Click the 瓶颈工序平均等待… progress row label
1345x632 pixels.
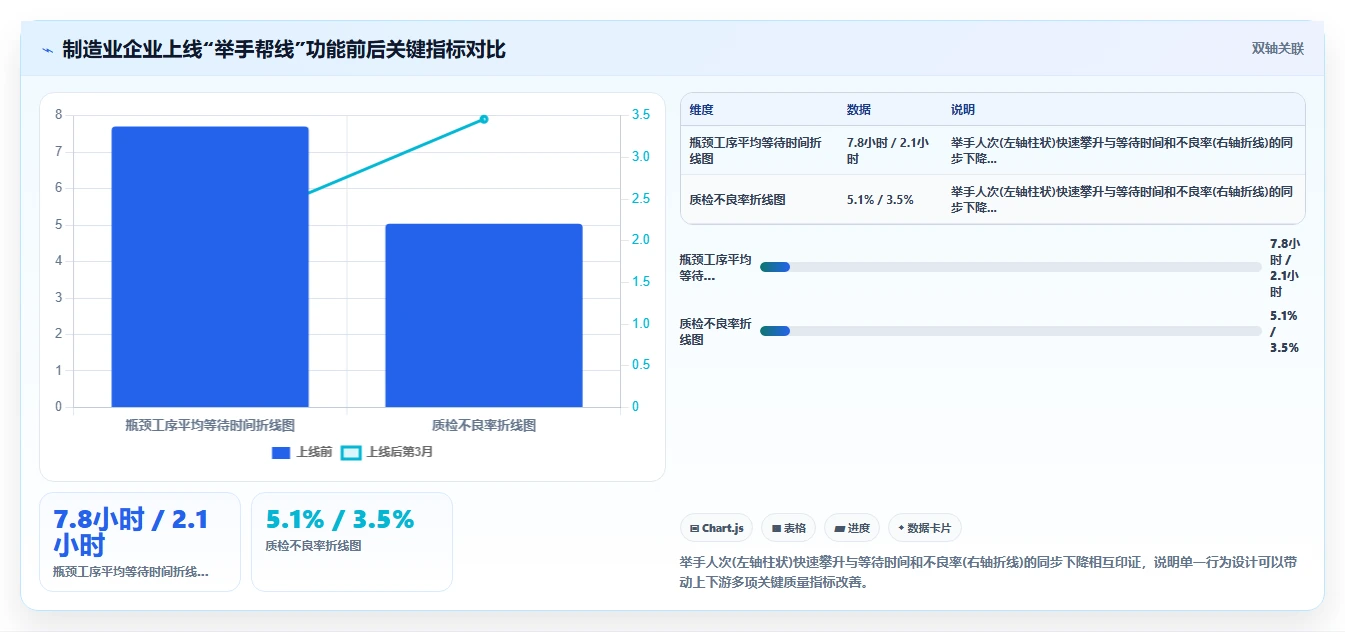[x=715, y=267]
